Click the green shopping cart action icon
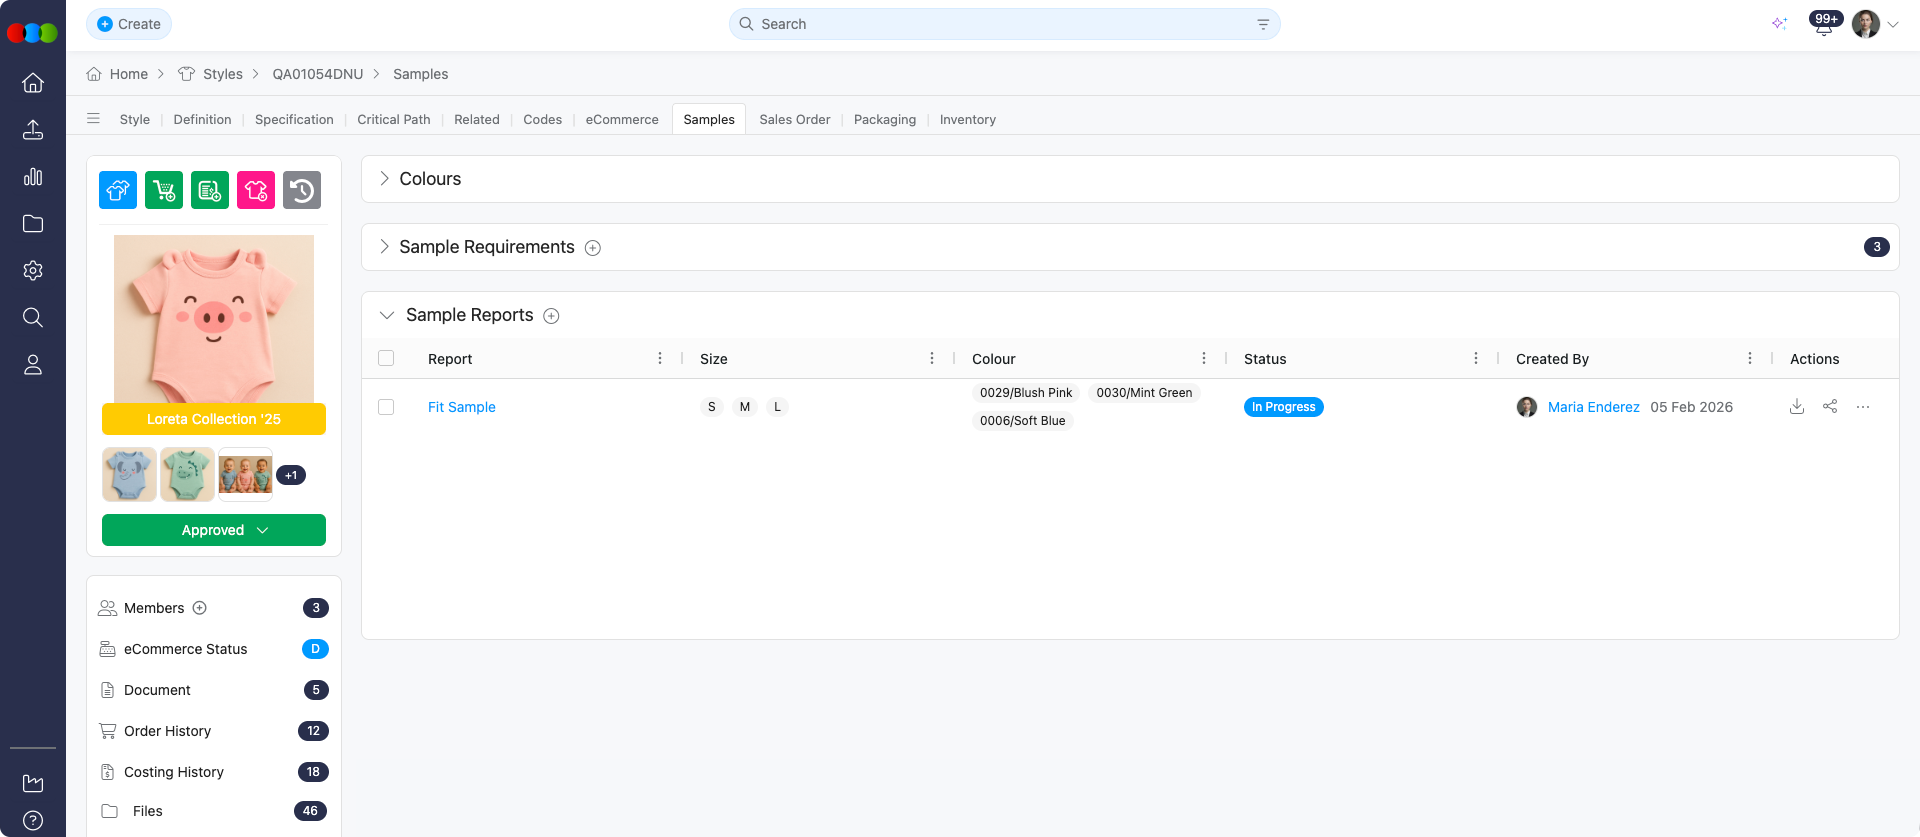 click(x=164, y=190)
